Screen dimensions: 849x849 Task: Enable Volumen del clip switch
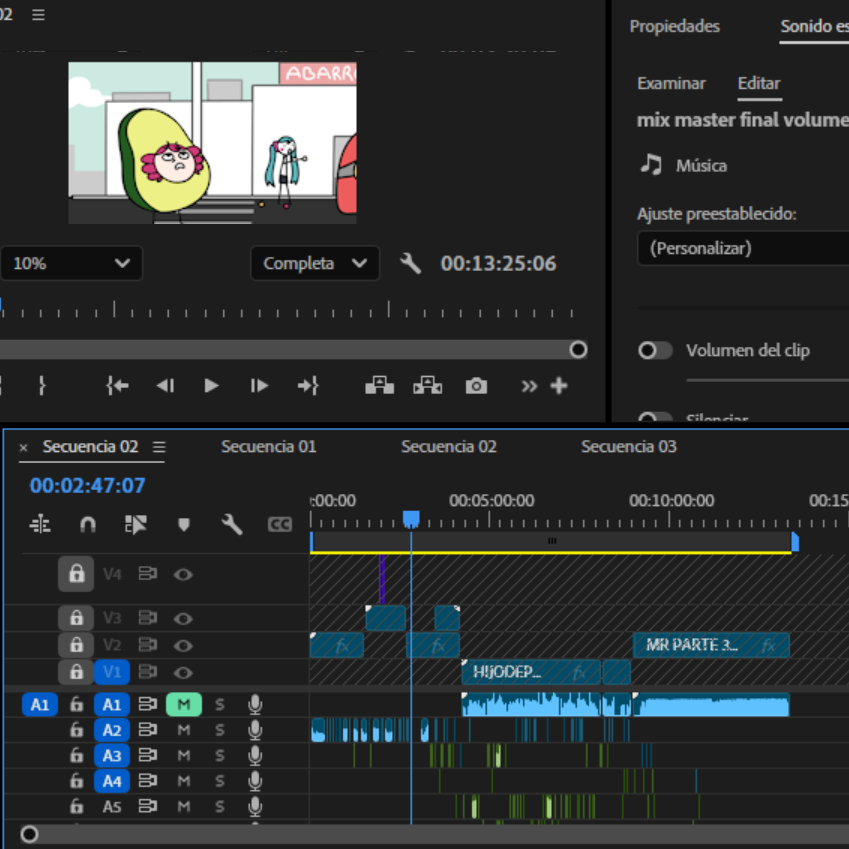[x=655, y=350]
